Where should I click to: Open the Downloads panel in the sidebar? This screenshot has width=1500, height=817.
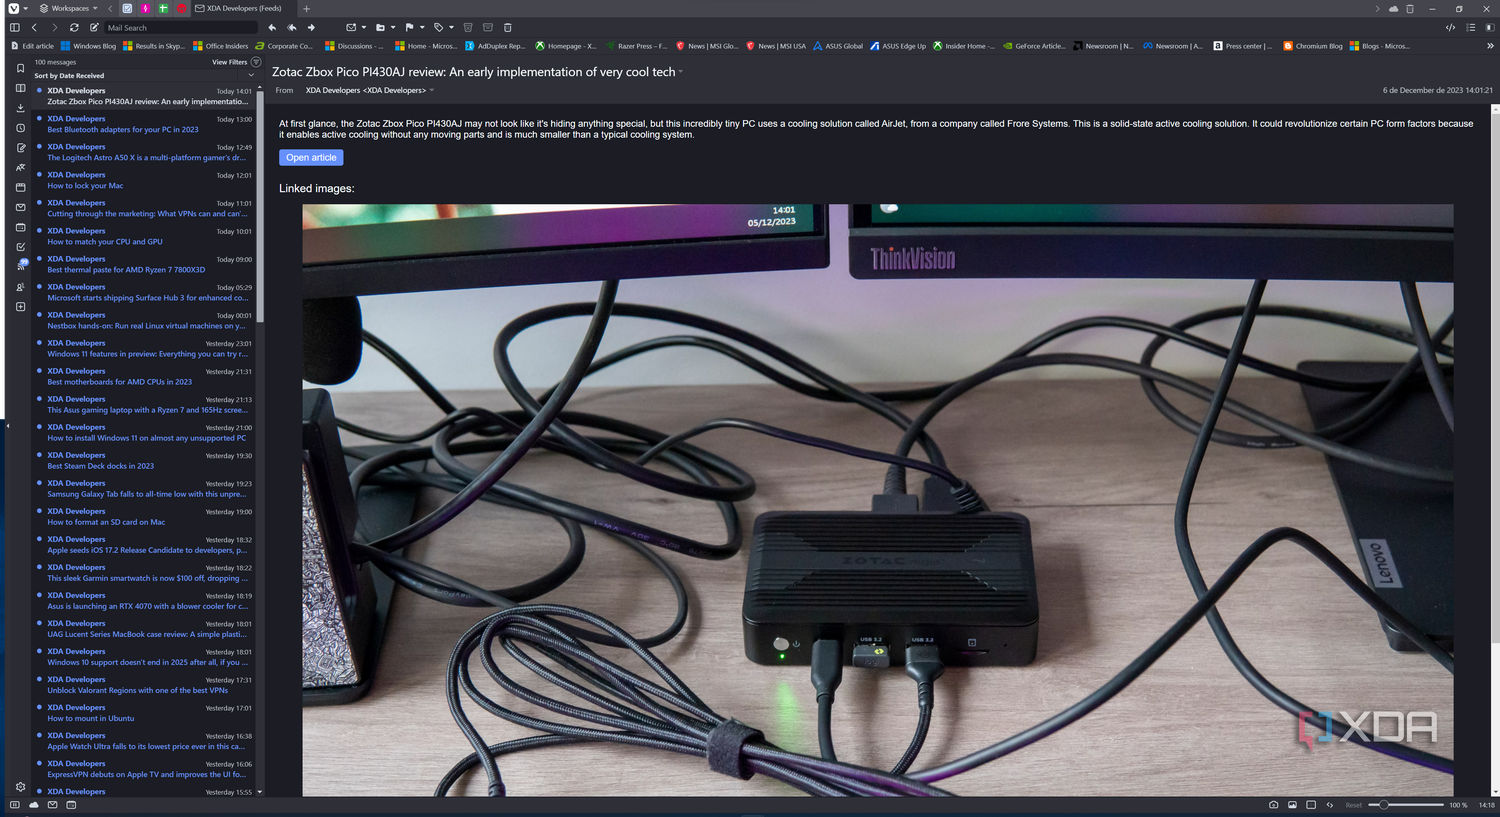click(20, 108)
